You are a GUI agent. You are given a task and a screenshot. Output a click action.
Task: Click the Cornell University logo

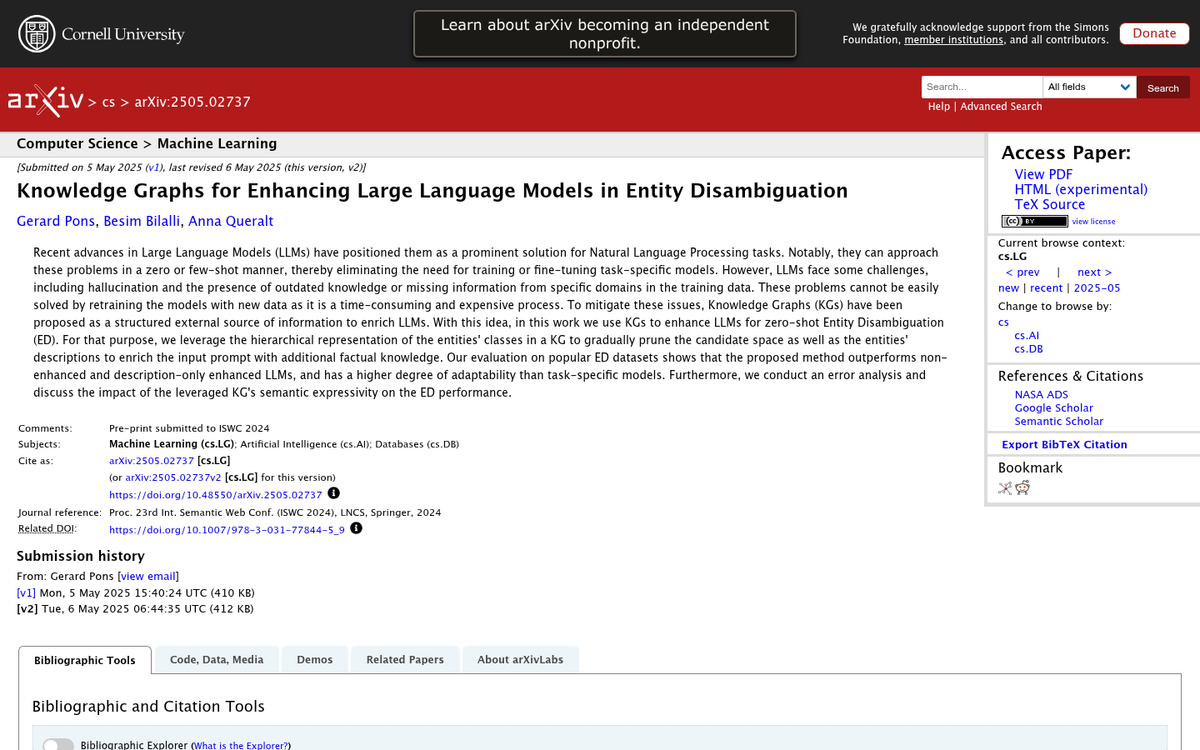(x=102, y=34)
